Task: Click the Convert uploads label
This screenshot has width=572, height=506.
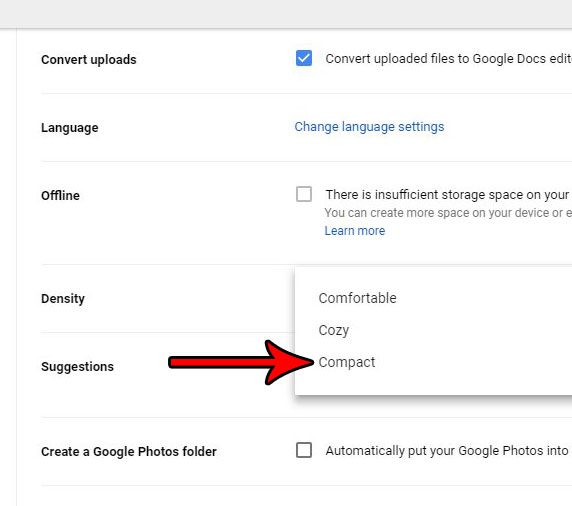Action: [x=89, y=59]
